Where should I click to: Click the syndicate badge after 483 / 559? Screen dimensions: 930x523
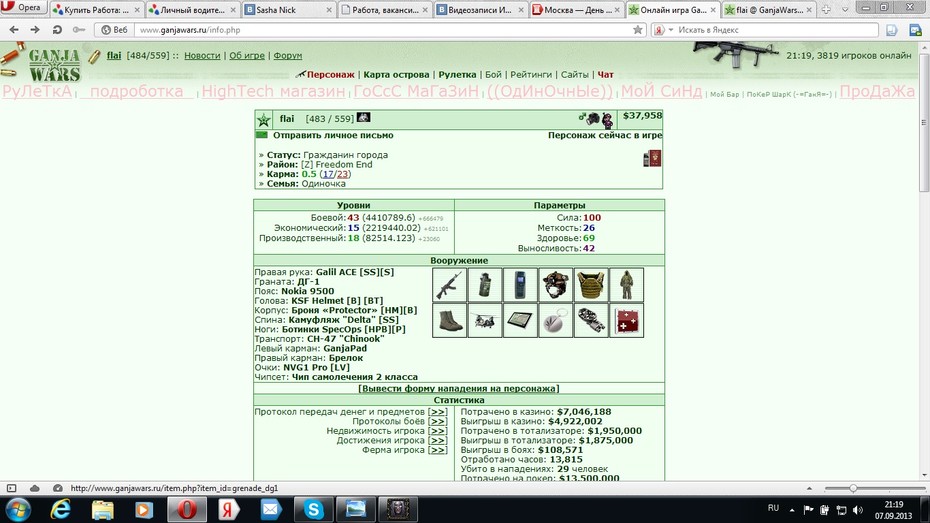coord(363,117)
